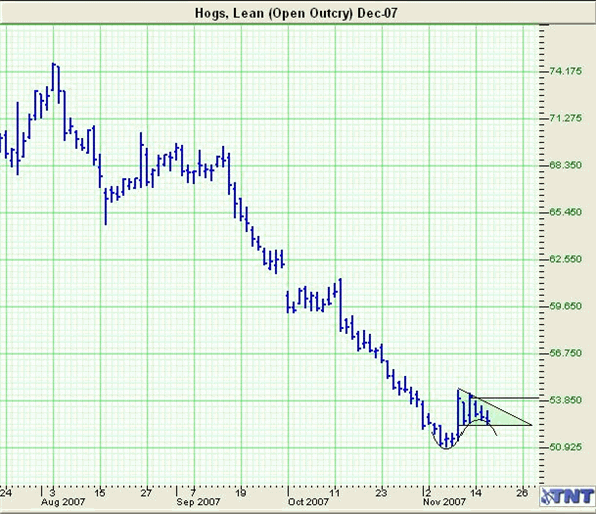The height and width of the screenshot is (514, 596).
Task: Click the date axis label 14
Action: (x=476, y=493)
